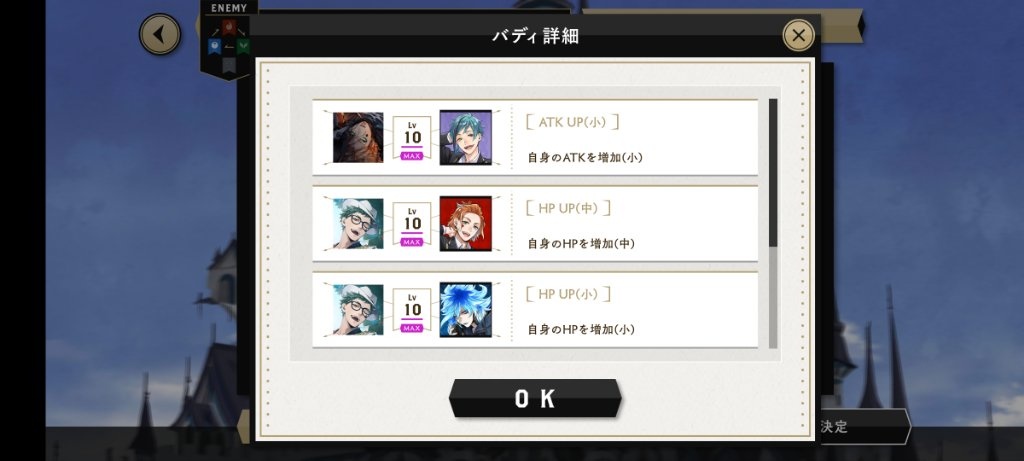
Task: Select the [HP UP(小)] title
Action: [568, 294]
